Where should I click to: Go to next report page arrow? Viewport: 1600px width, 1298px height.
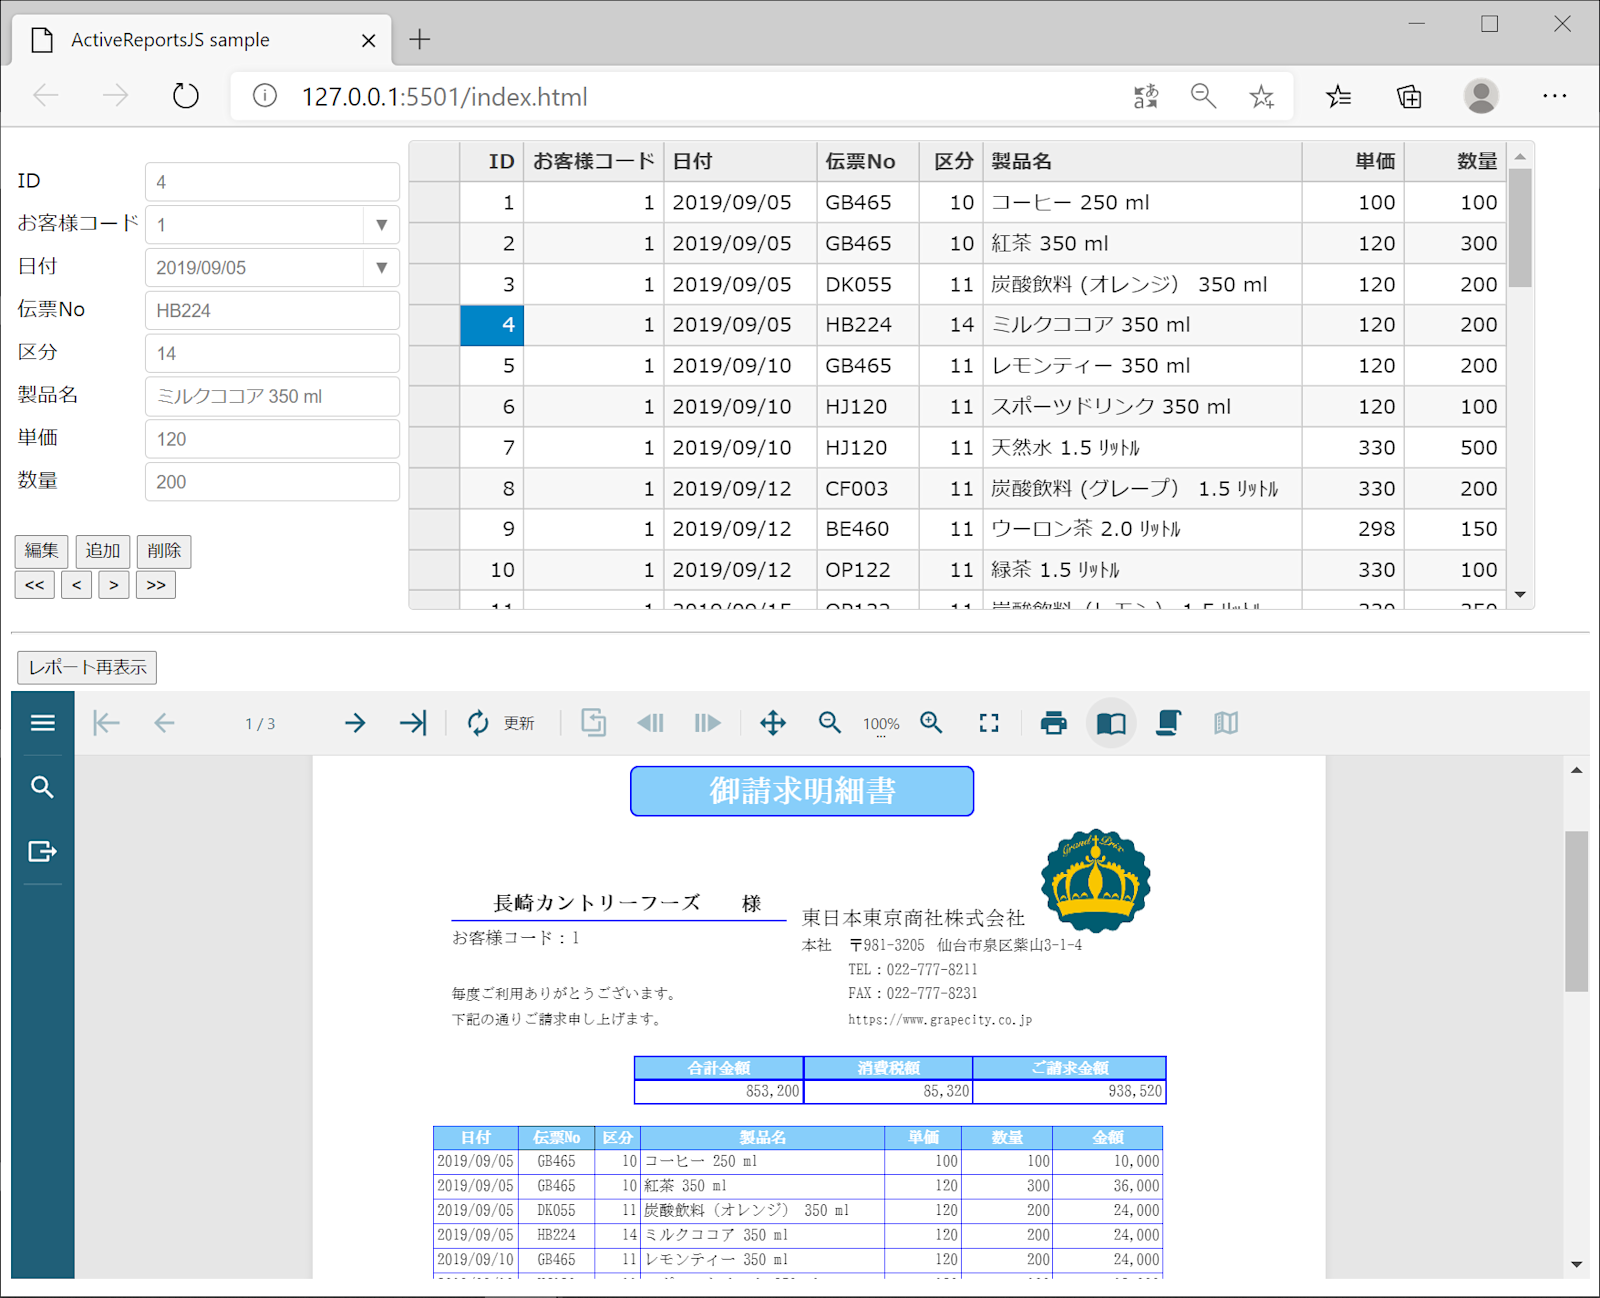click(x=355, y=723)
